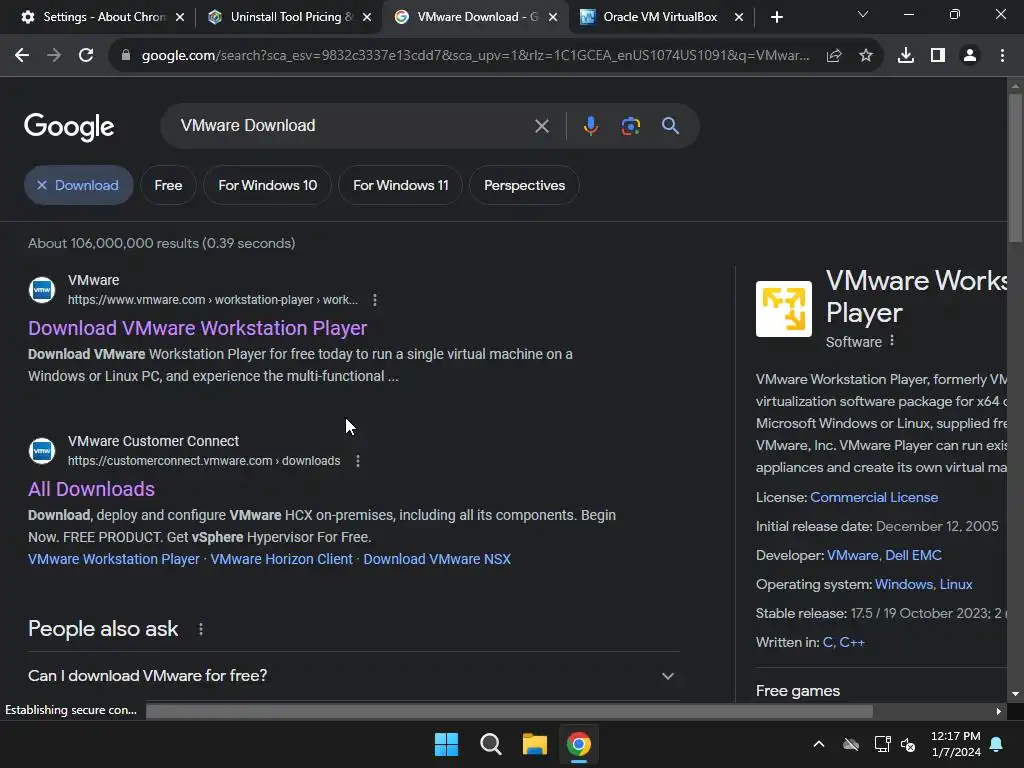View site information via the lock icon

pyautogui.click(x=126, y=56)
